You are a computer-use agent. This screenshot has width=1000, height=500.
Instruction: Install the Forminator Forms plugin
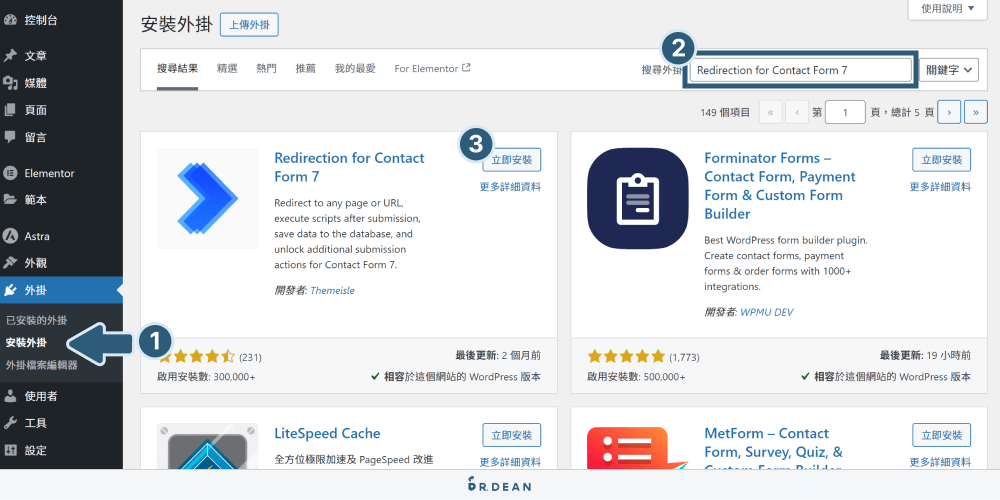click(941, 160)
